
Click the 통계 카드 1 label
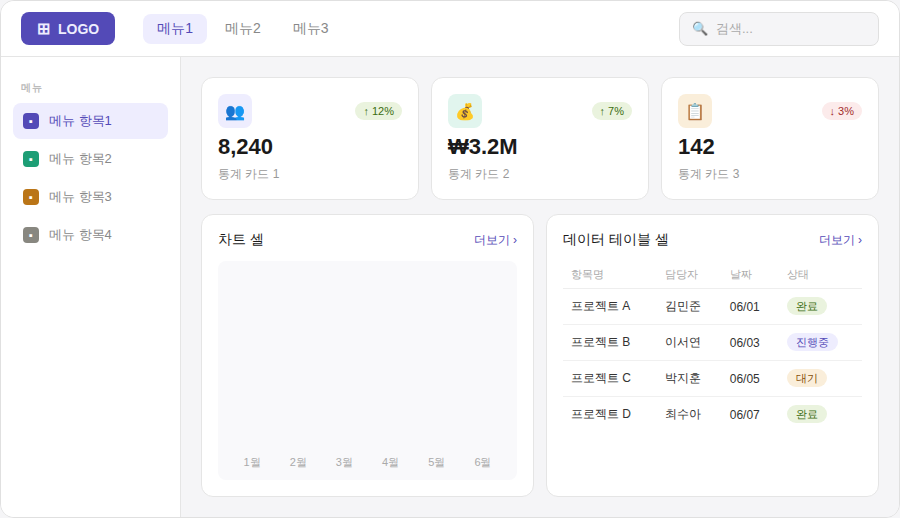tap(249, 174)
